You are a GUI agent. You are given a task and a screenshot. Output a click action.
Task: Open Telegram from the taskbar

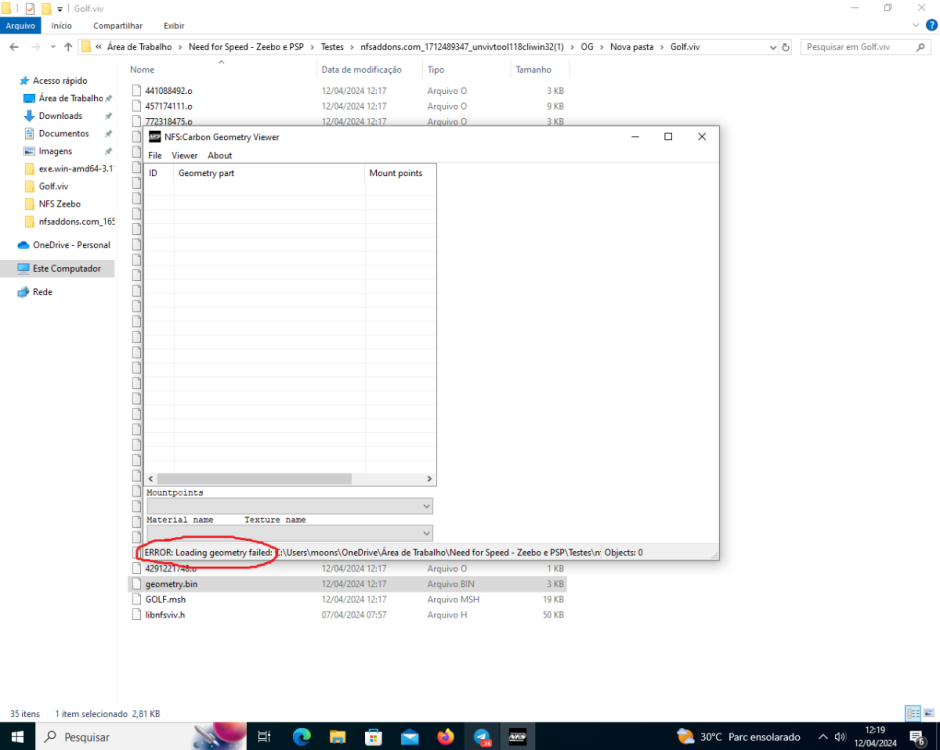481,737
